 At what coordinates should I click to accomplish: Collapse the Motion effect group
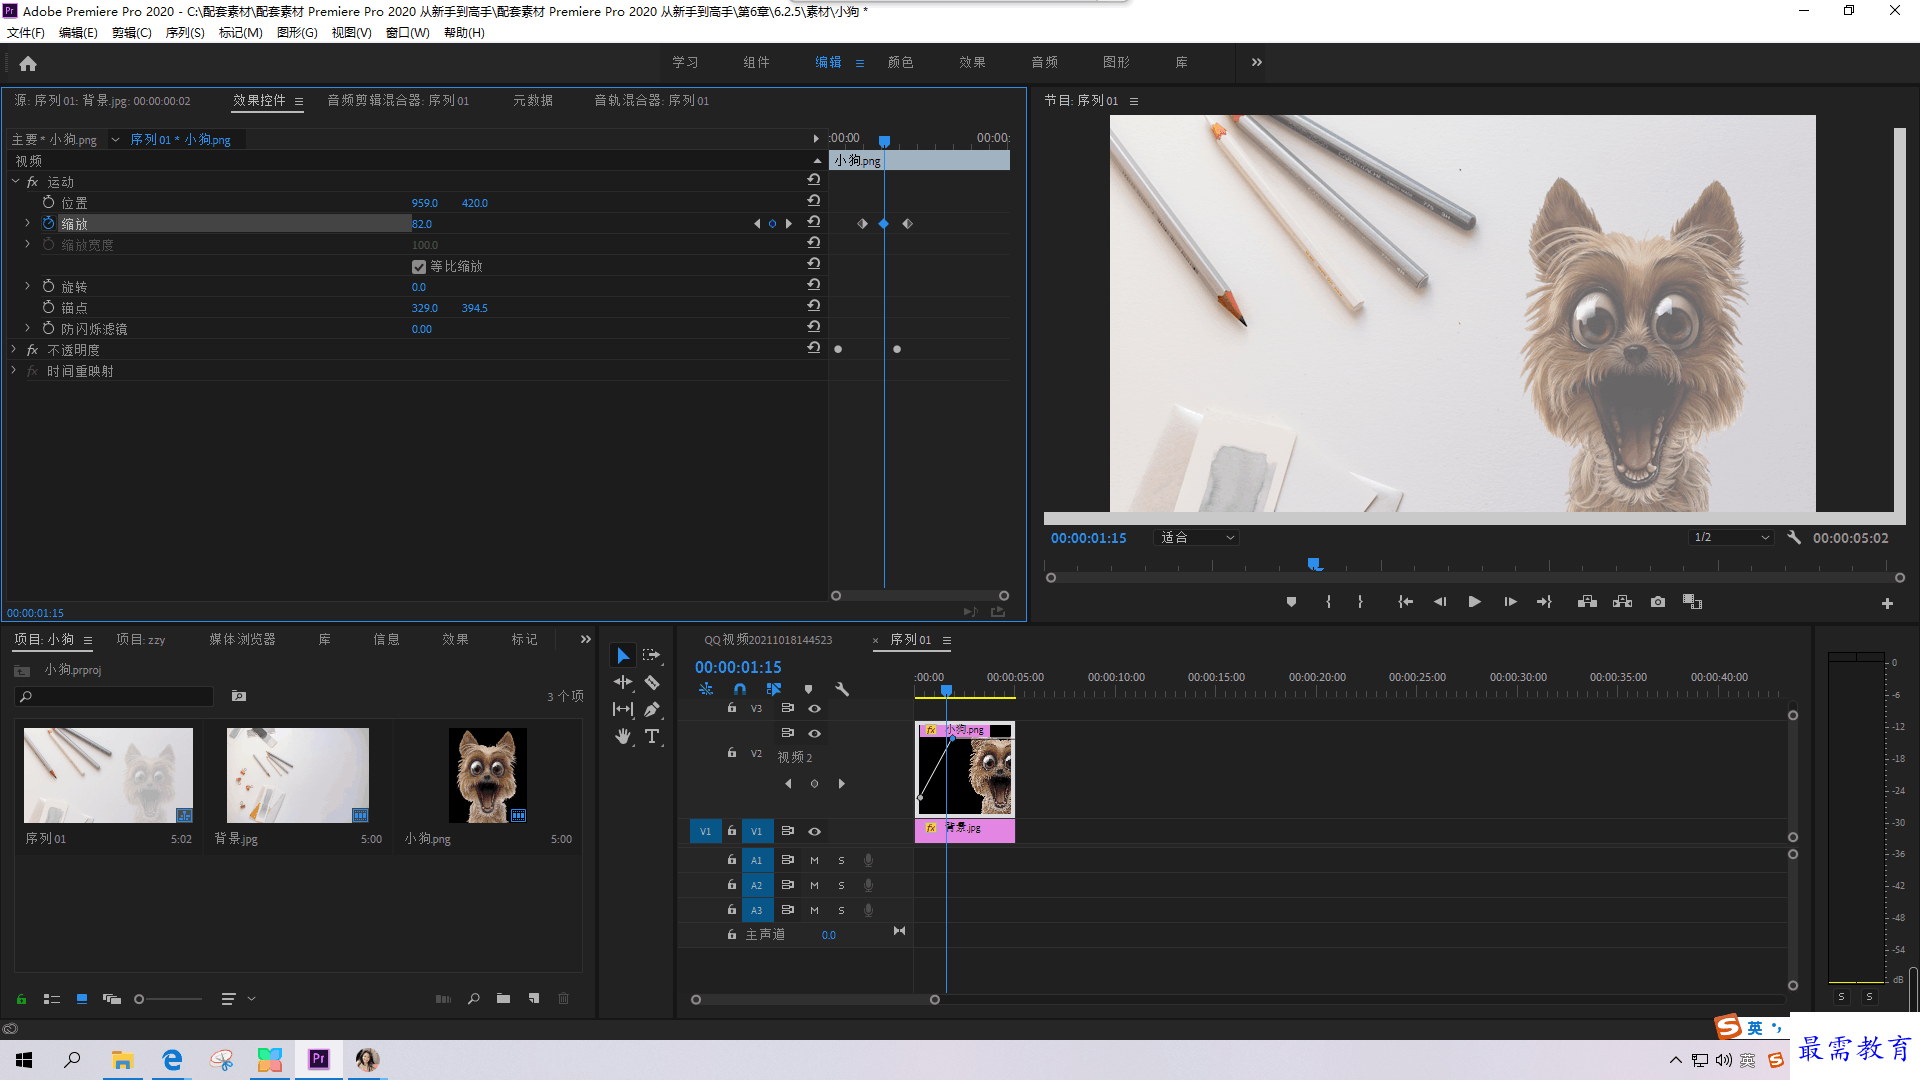click(x=16, y=181)
